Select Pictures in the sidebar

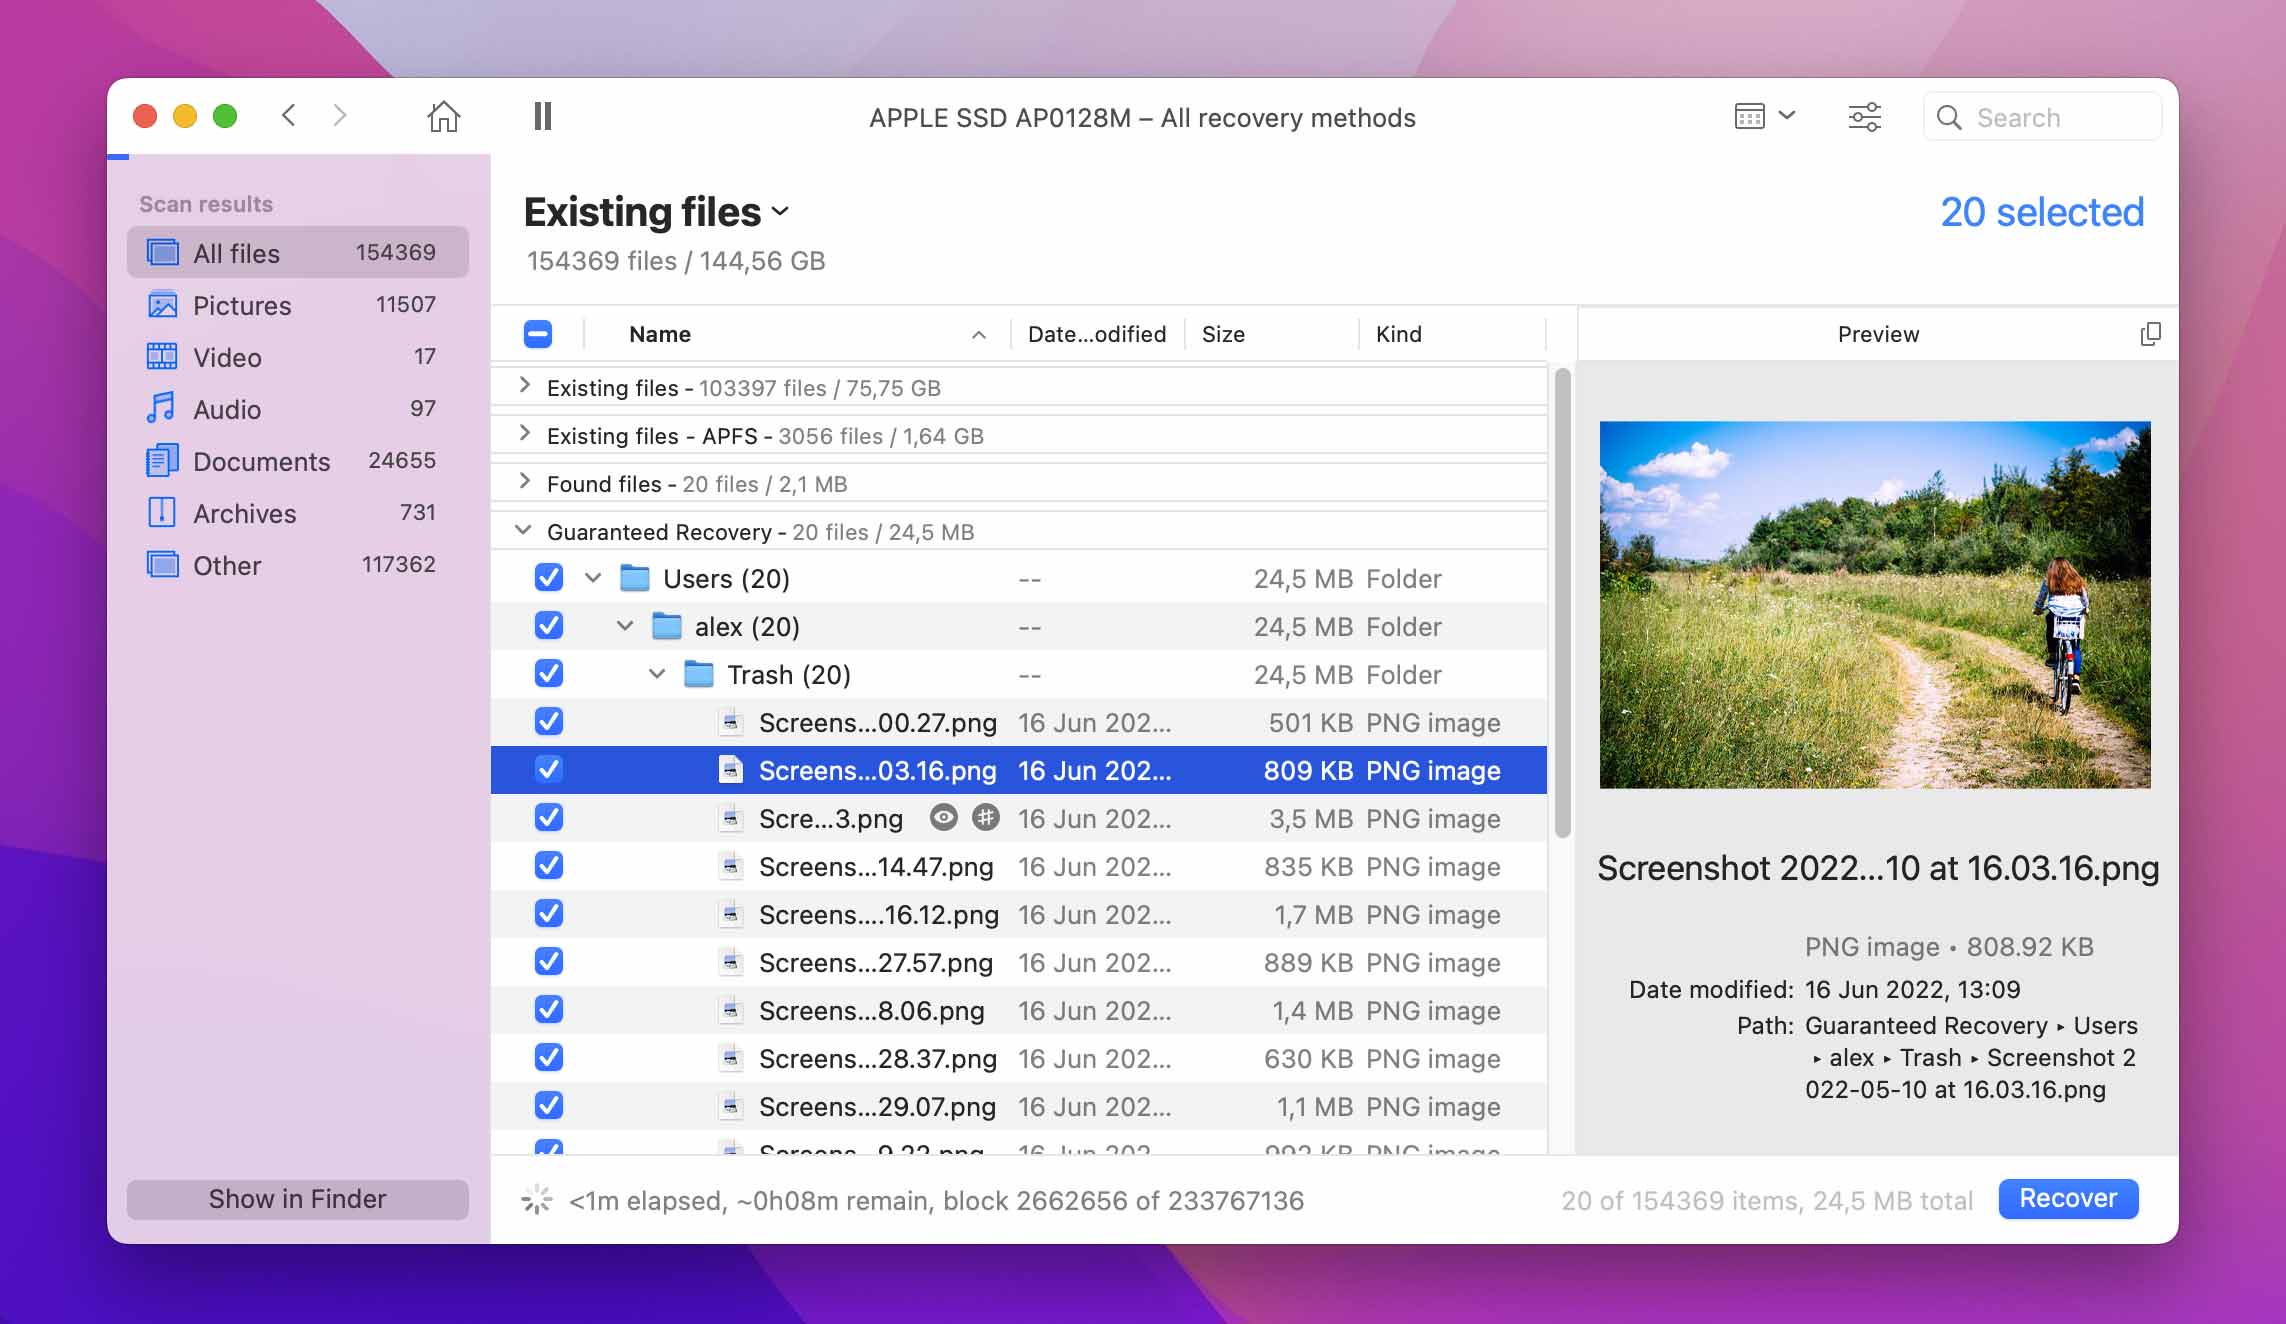[x=242, y=305]
